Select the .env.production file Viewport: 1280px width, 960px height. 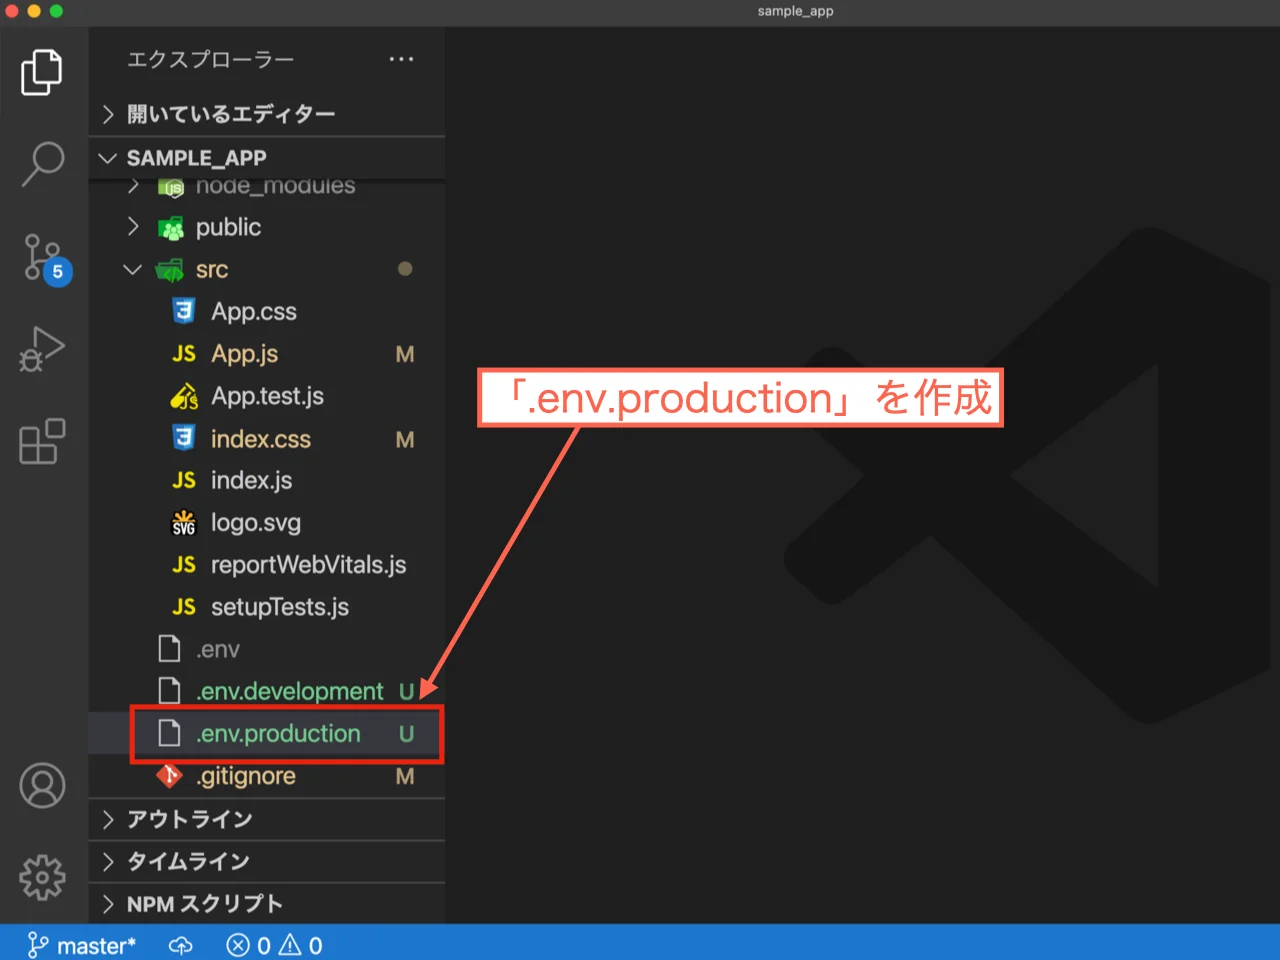[x=277, y=733]
